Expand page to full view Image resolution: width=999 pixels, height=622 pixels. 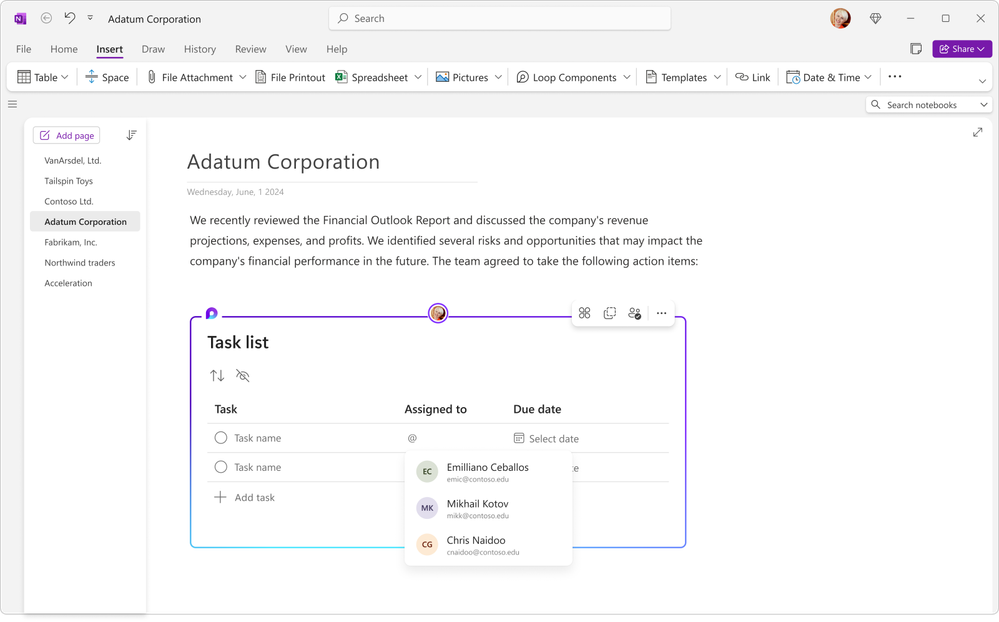tap(977, 133)
